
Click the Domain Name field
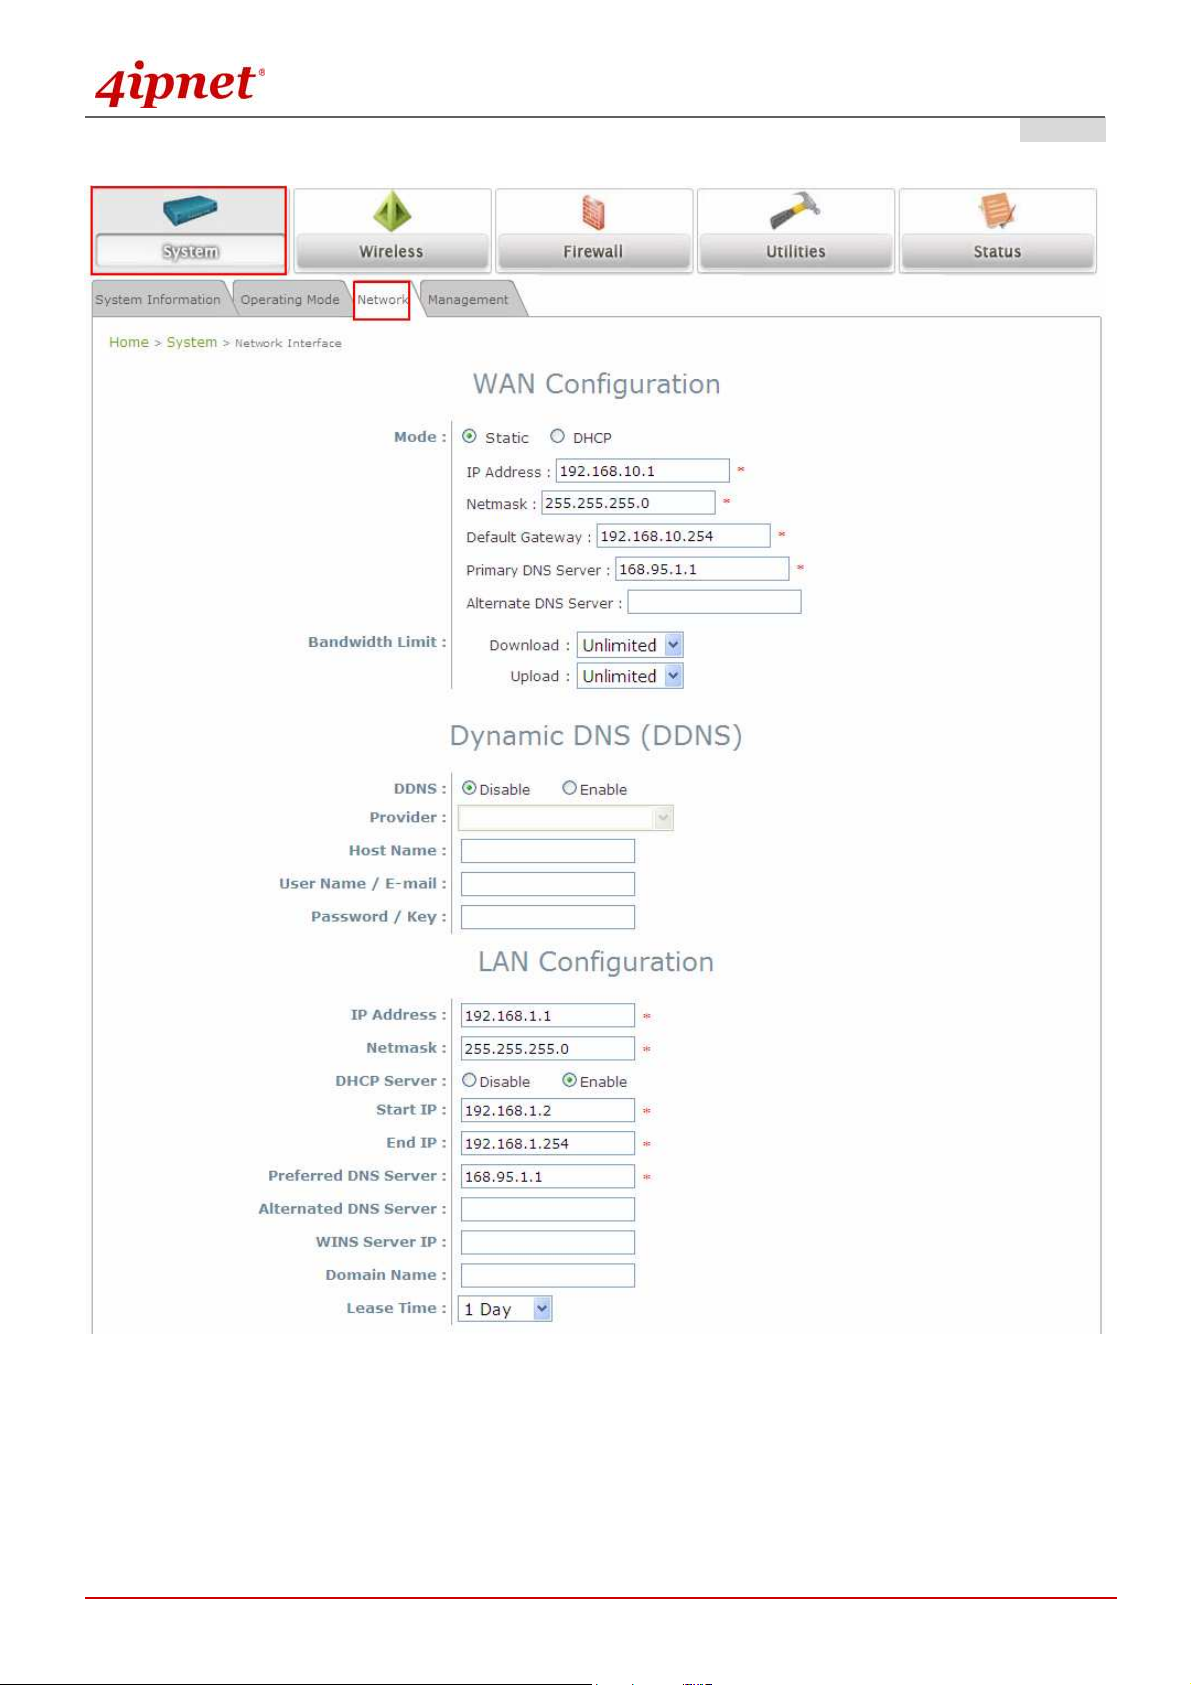pos(548,1275)
